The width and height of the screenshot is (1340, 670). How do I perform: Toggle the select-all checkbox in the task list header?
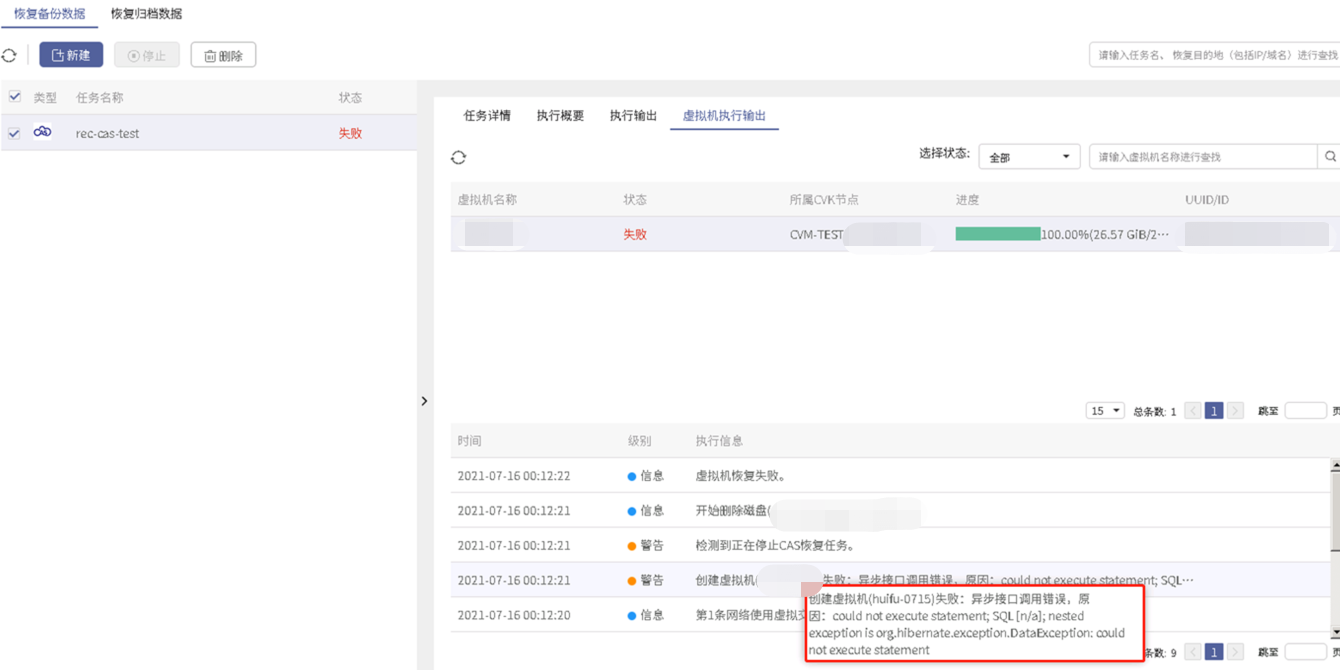pos(14,97)
